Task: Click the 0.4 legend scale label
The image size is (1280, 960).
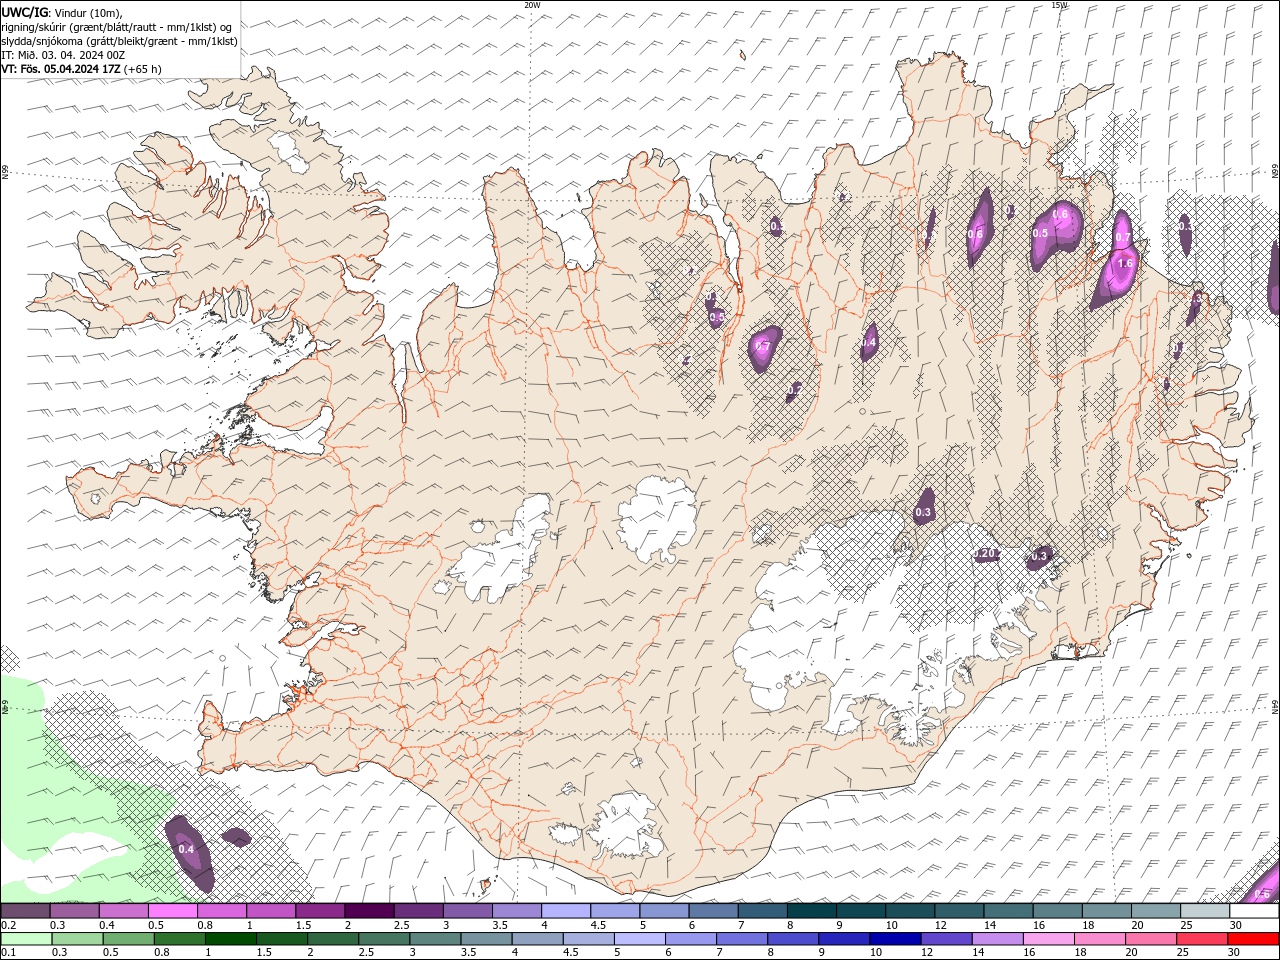Action: pyautogui.click(x=106, y=925)
